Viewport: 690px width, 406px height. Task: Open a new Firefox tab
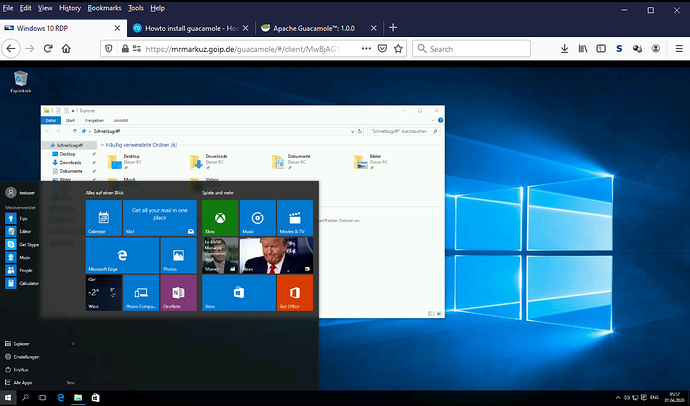pyautogui.click(x=393, y=28)
